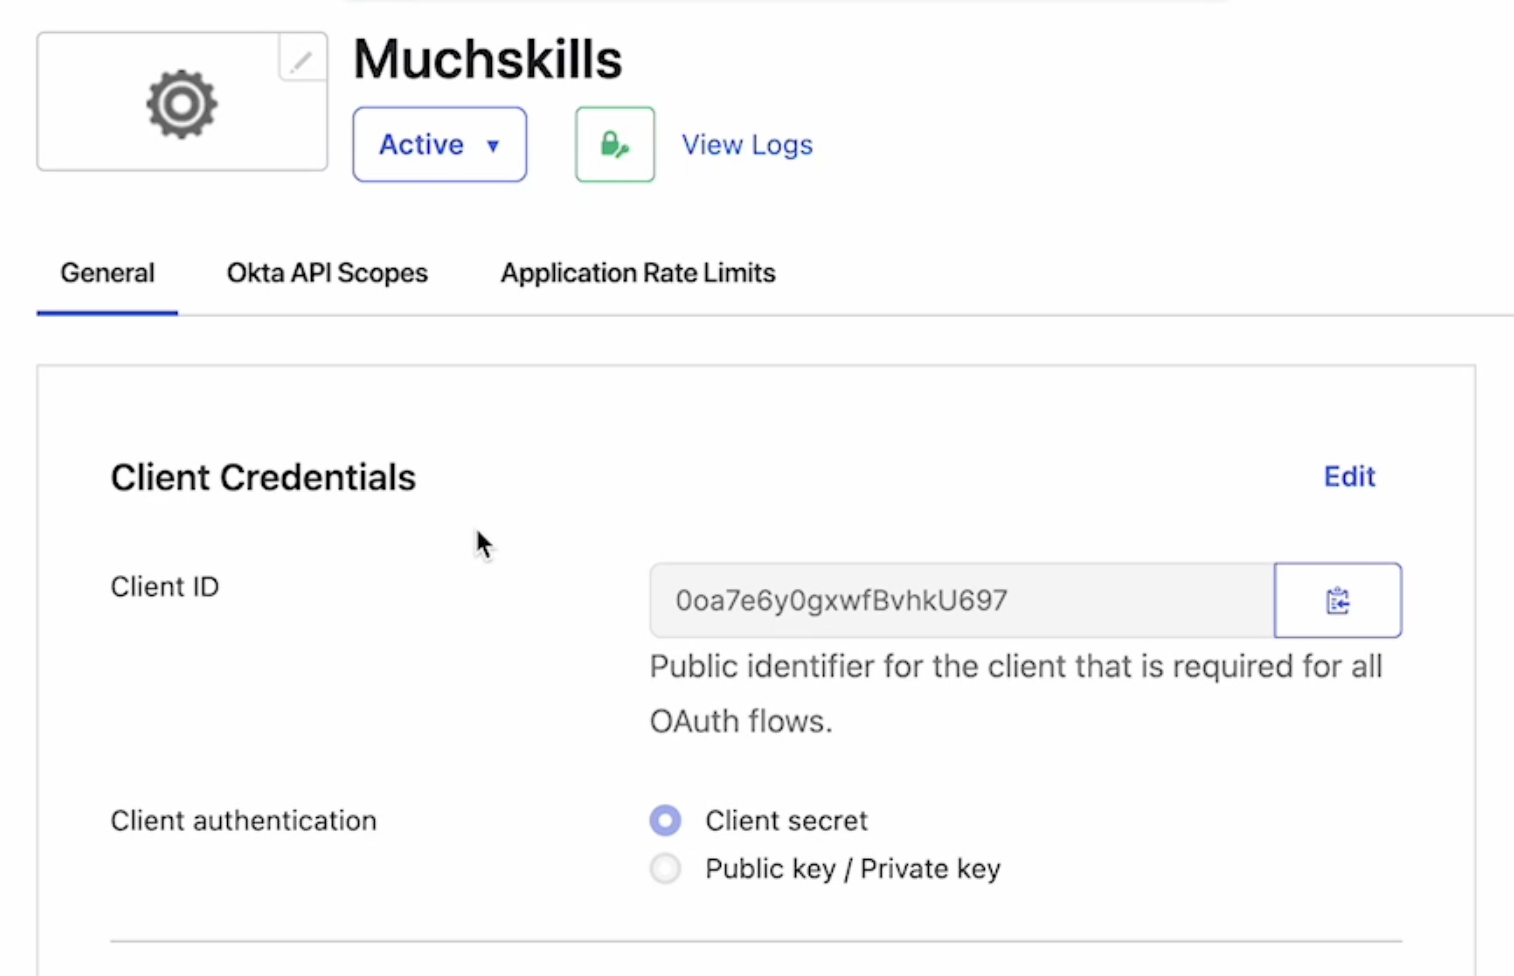1514x976 pixels.
Task: Open the Active status dropdown
Action: coord(439,144)
